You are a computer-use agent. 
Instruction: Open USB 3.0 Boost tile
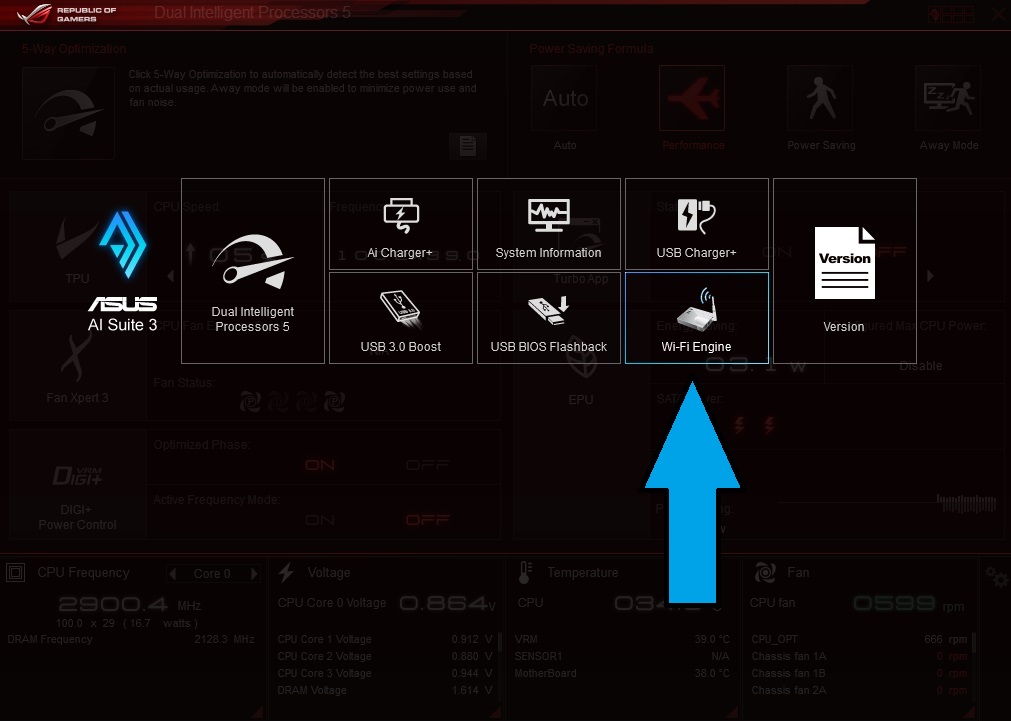point(400,318)
